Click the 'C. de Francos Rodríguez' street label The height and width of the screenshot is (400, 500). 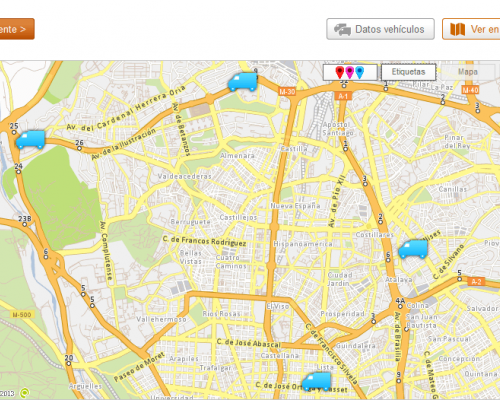204,241
